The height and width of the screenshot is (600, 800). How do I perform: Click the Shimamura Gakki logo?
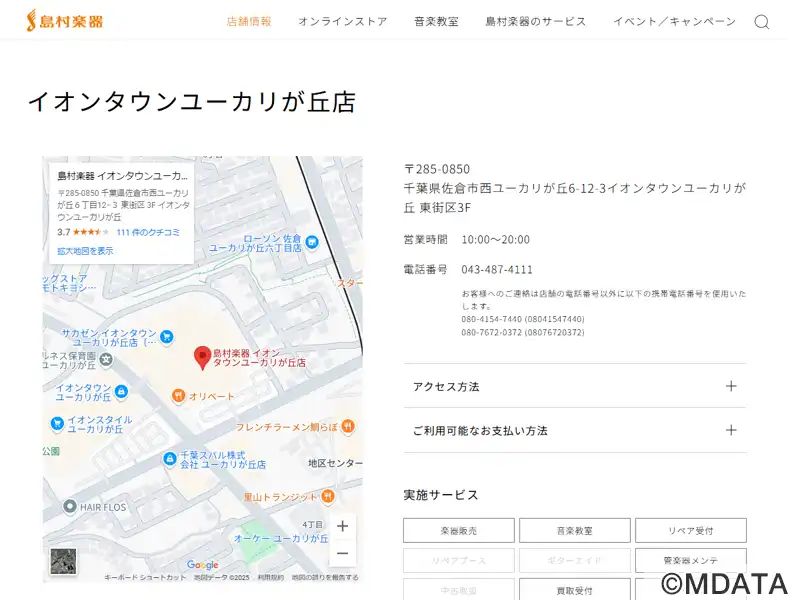tap(65, 21)
